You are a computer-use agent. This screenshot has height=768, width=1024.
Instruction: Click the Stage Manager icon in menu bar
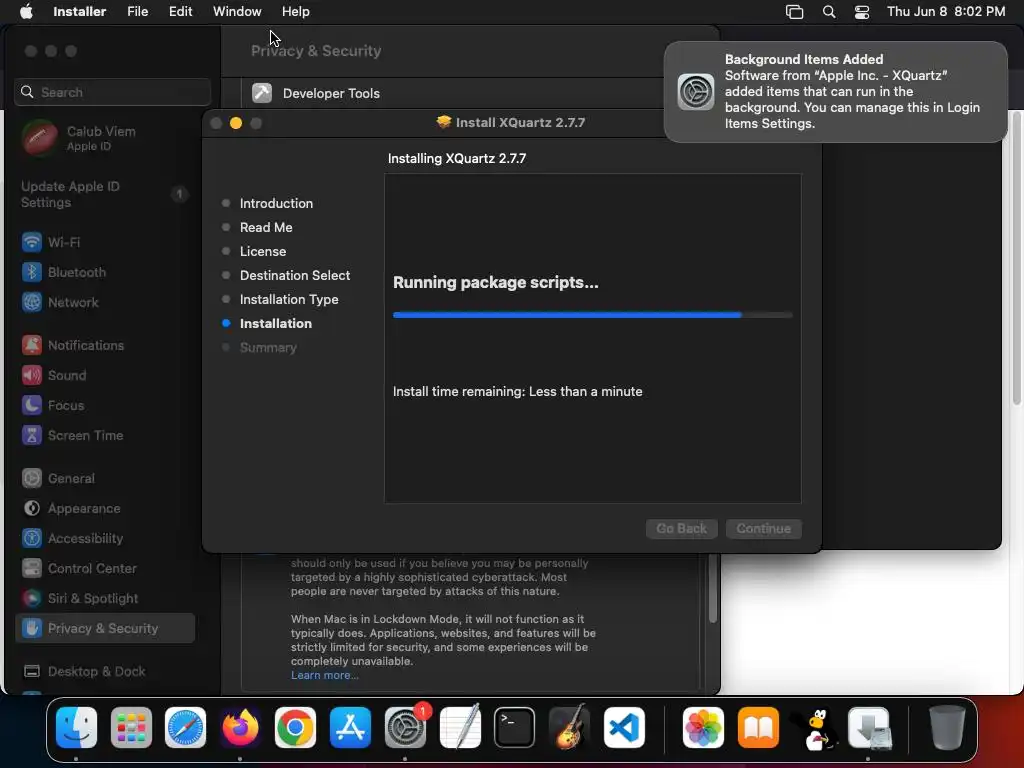[794, 12]
